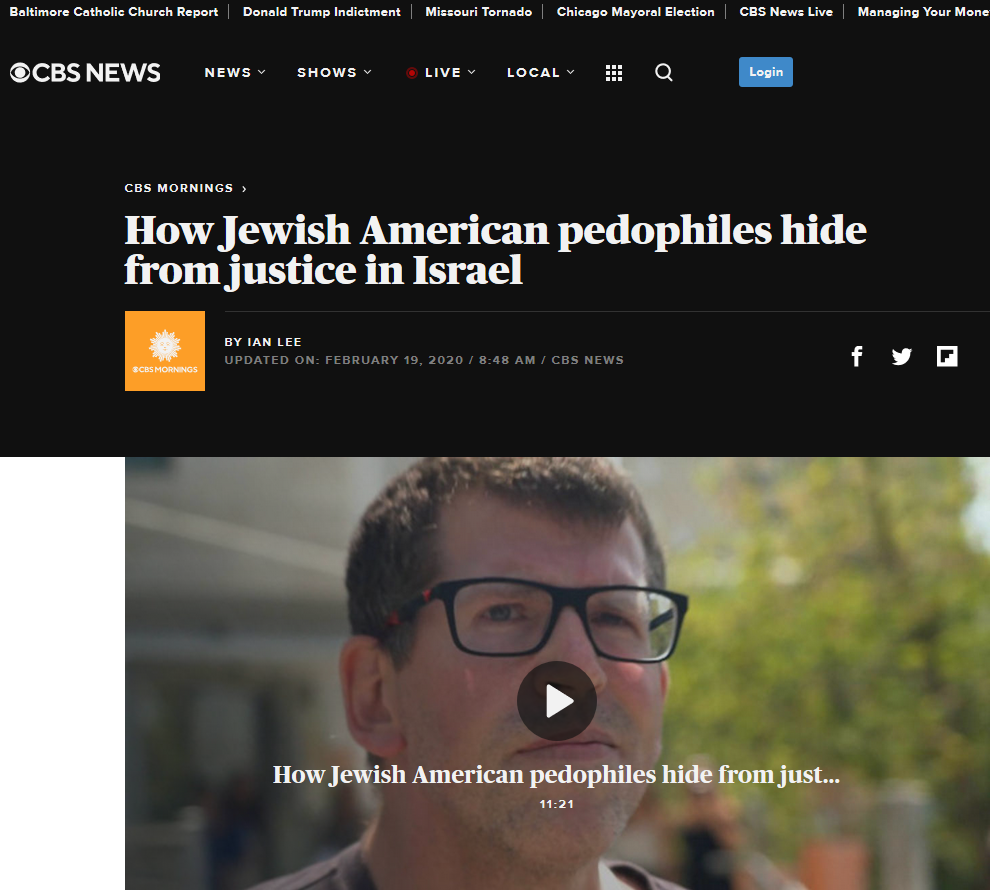Share article on Flipboard

(947, 357)
